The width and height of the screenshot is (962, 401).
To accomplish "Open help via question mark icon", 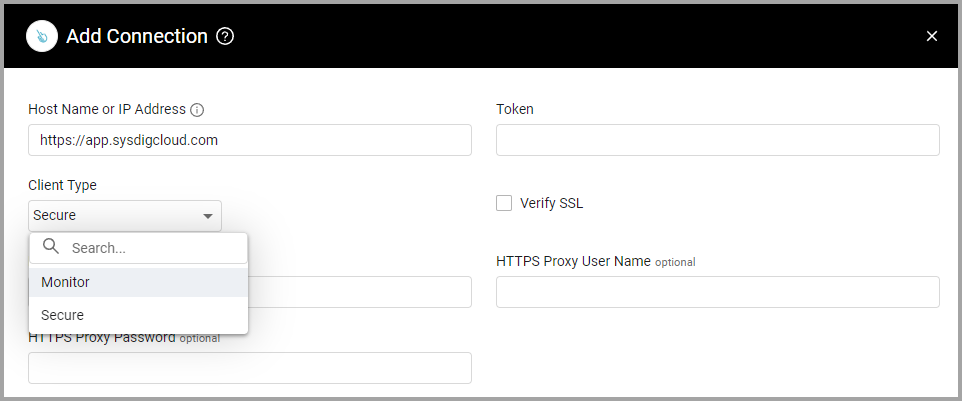I will click(225, 37).
